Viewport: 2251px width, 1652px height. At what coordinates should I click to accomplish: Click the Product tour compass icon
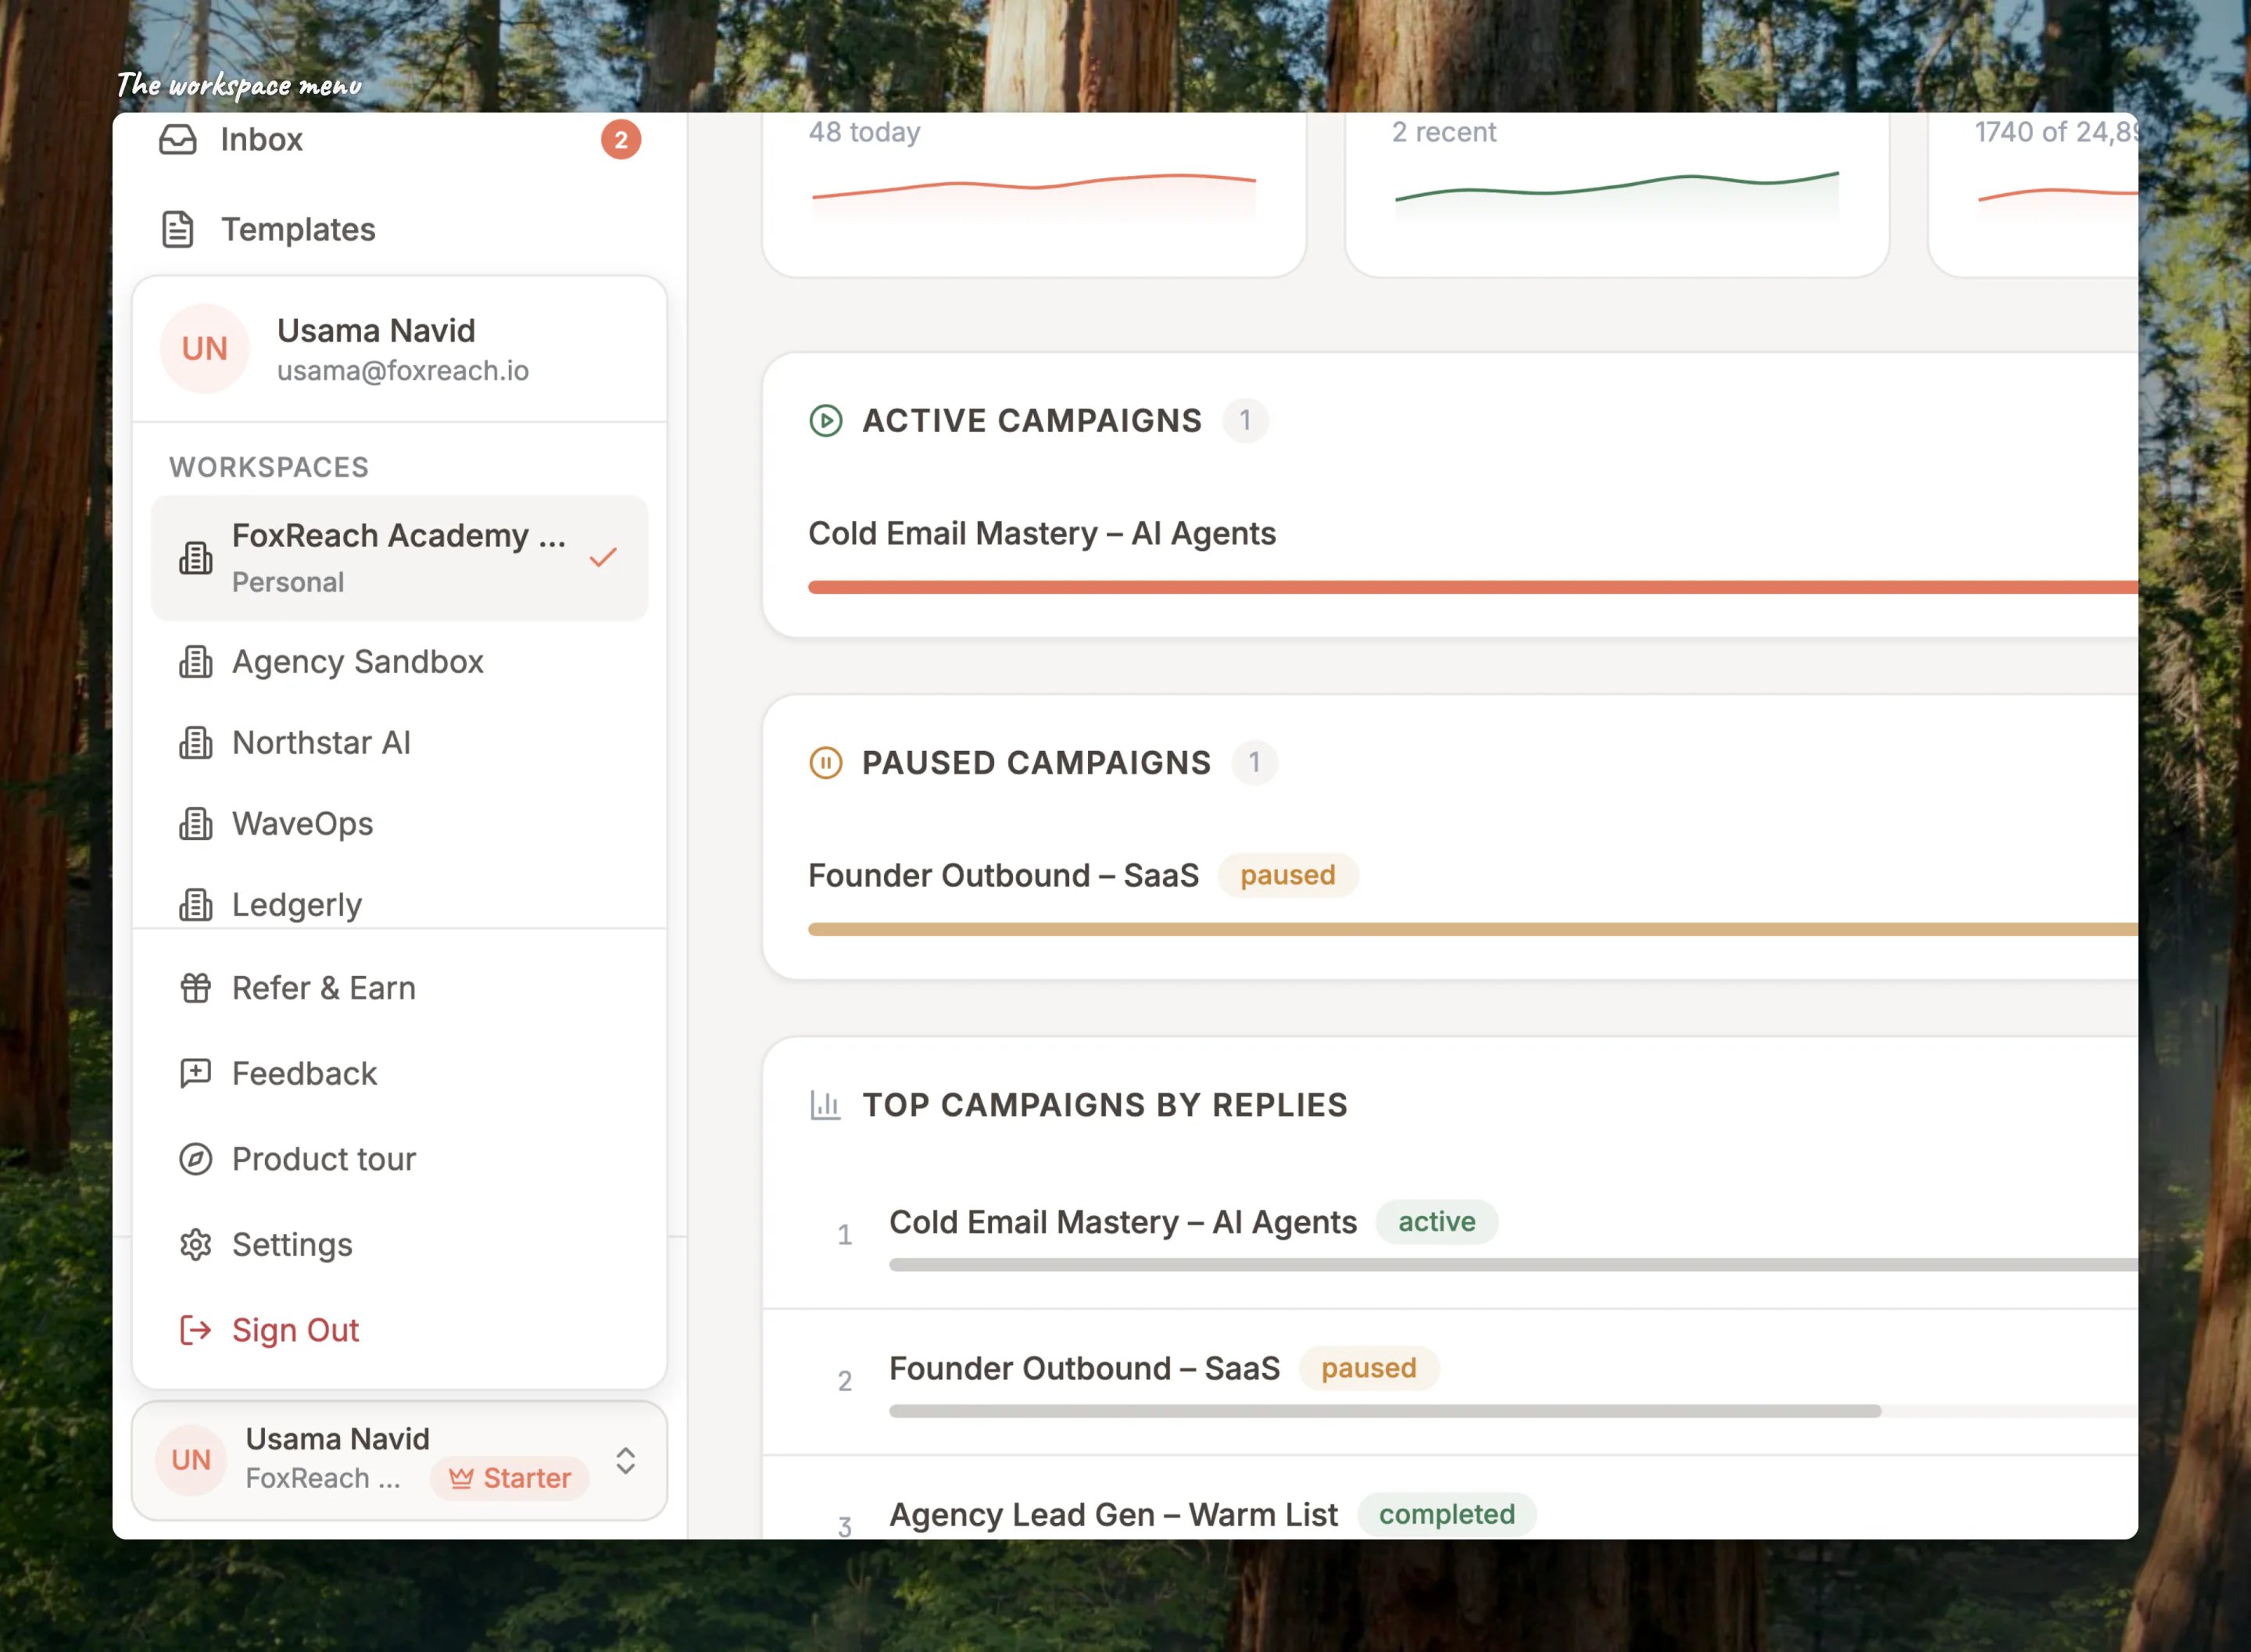click(196, 1159)
